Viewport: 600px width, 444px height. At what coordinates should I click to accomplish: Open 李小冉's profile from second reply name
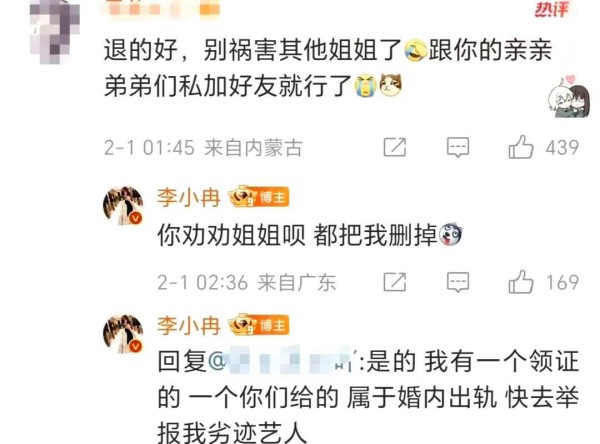point(188,326)
